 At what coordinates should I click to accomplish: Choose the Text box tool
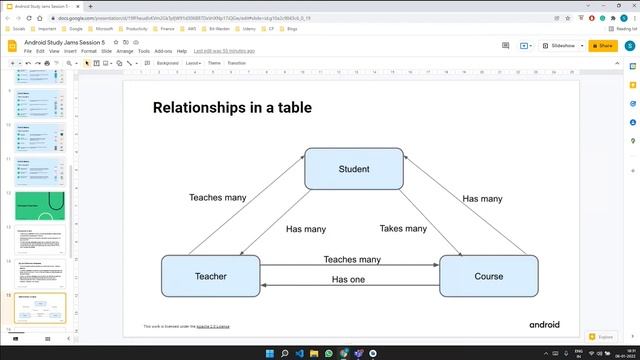tap(96, 63)
